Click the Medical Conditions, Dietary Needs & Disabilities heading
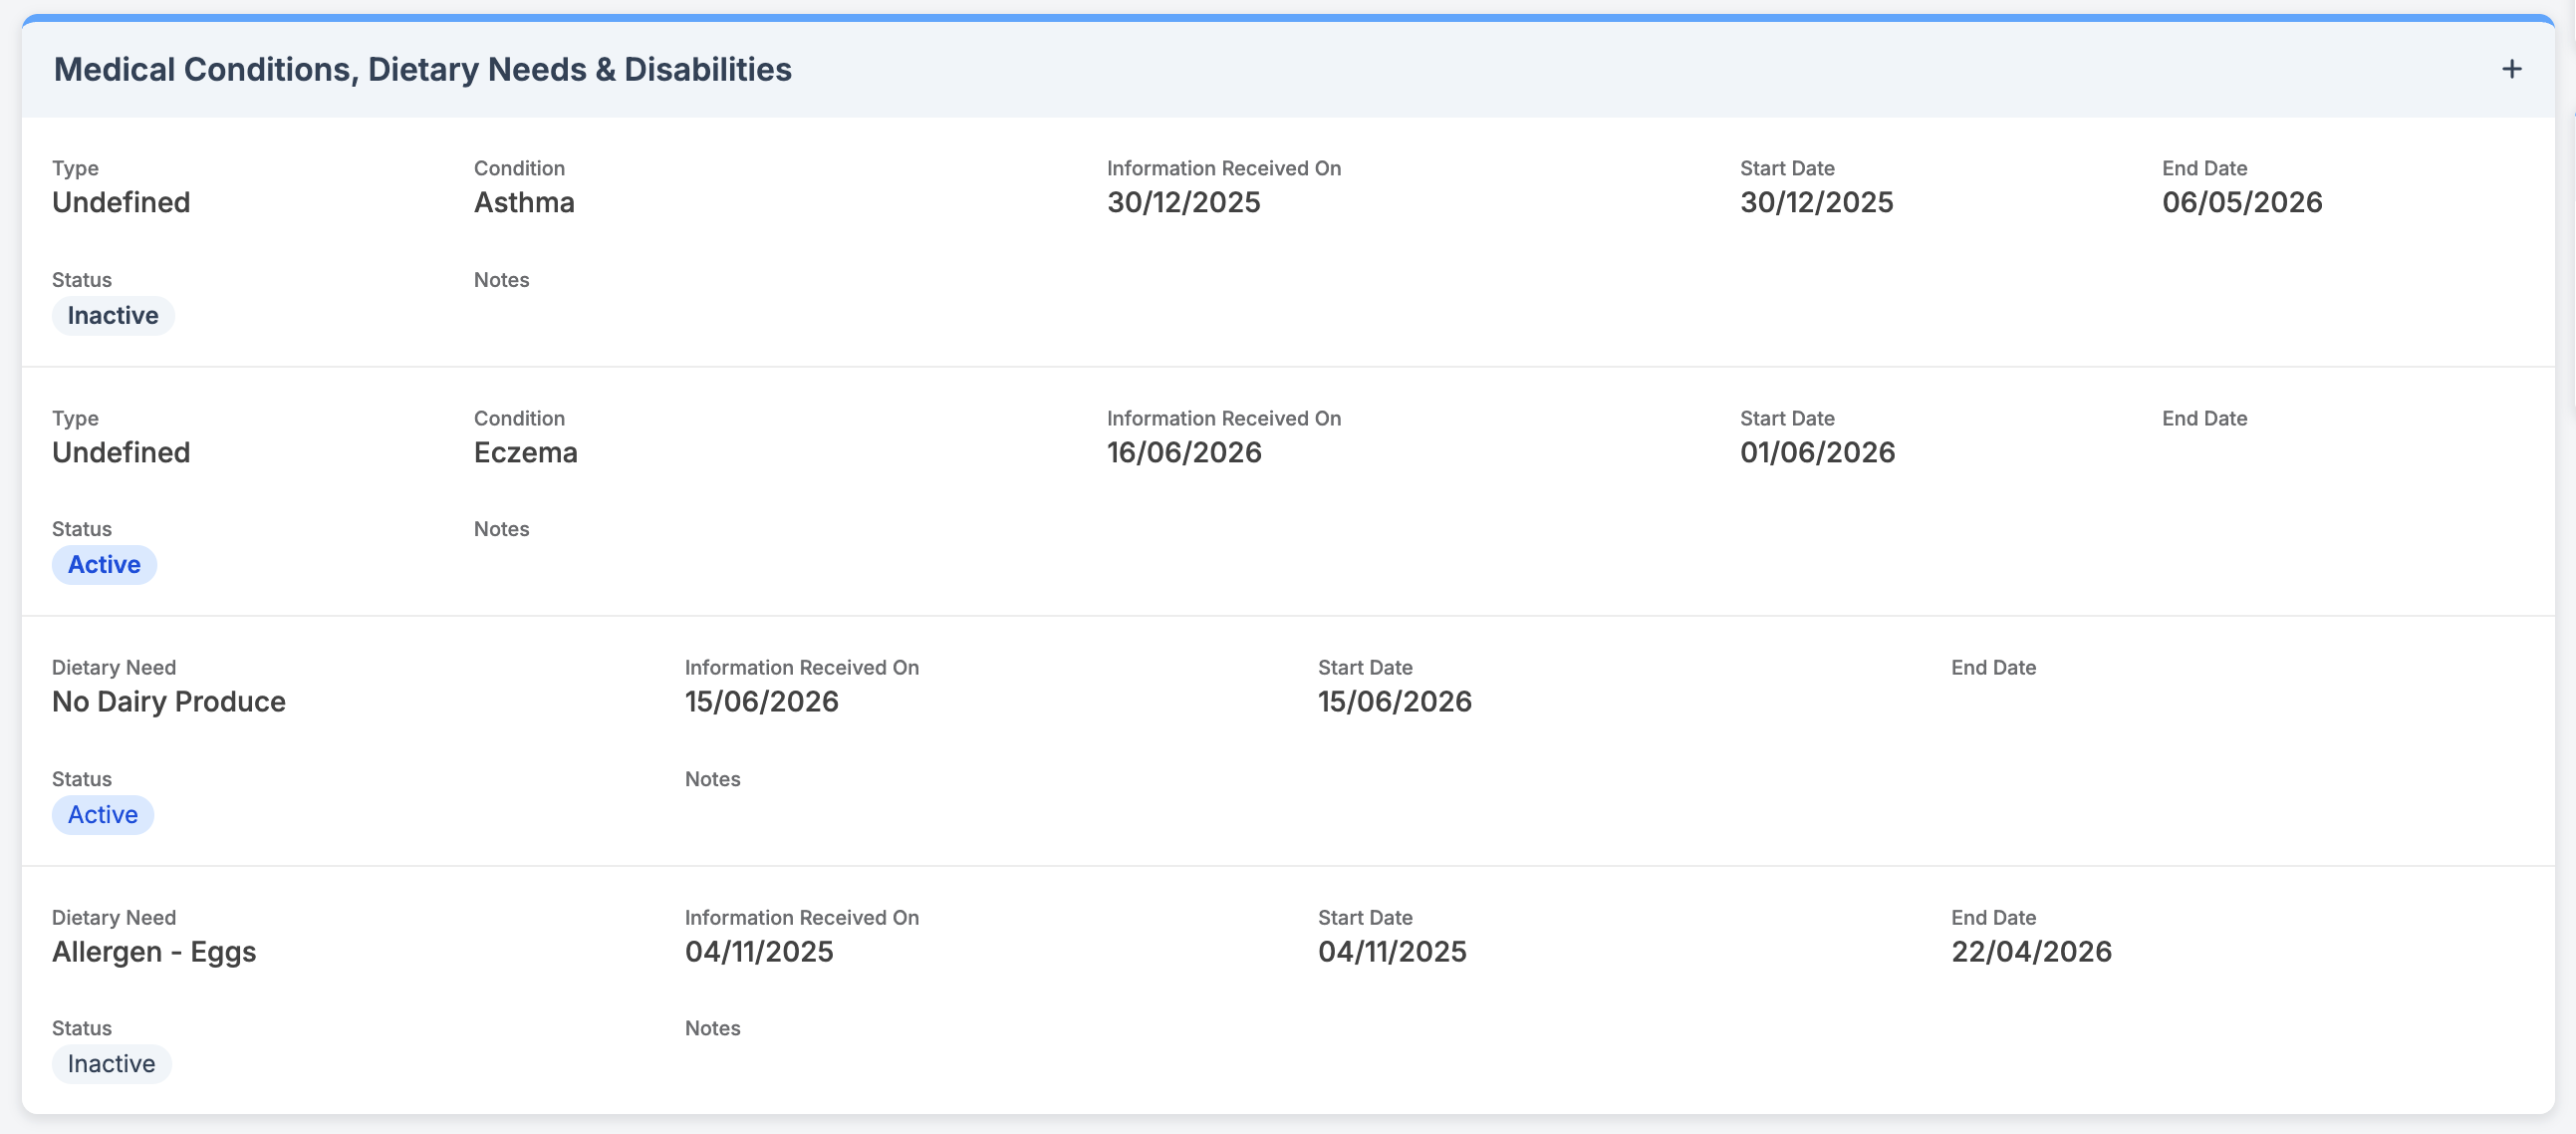 (422, 69)
